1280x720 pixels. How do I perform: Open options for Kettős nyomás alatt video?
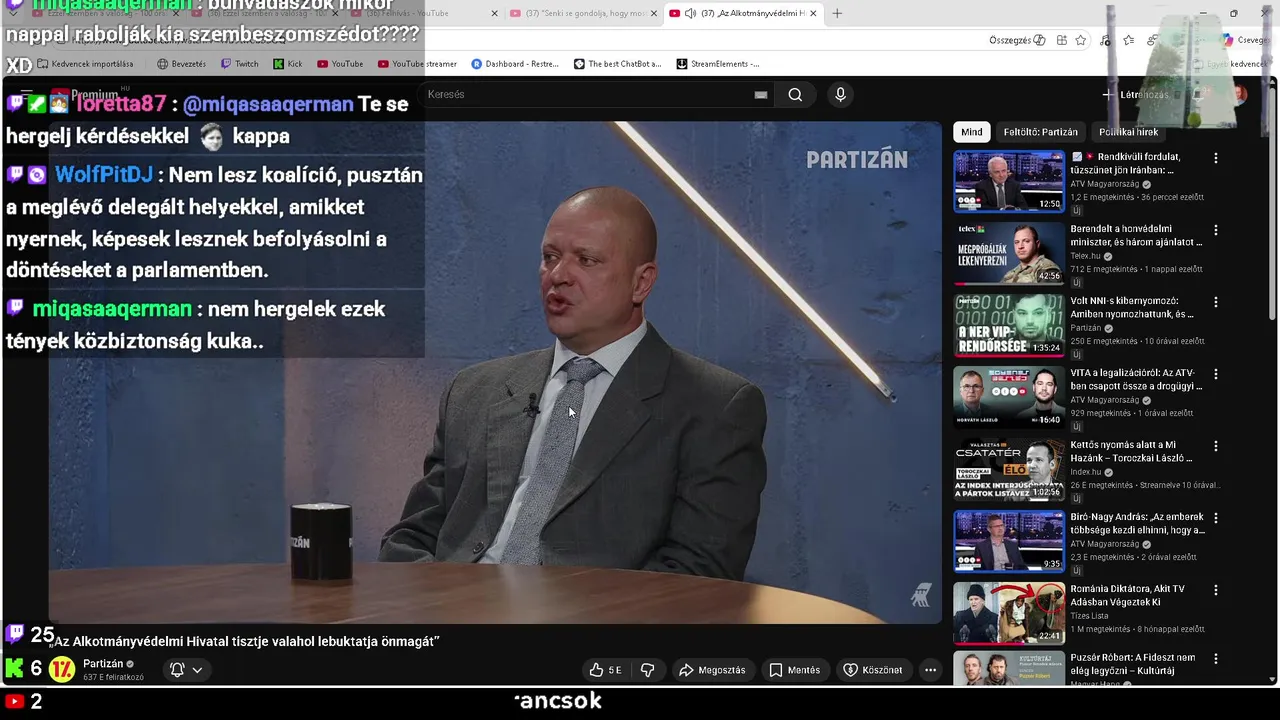1216,446
